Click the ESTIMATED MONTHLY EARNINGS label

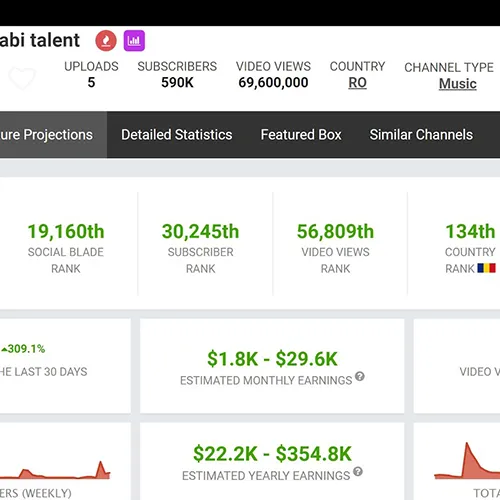[x=266, y=380]
